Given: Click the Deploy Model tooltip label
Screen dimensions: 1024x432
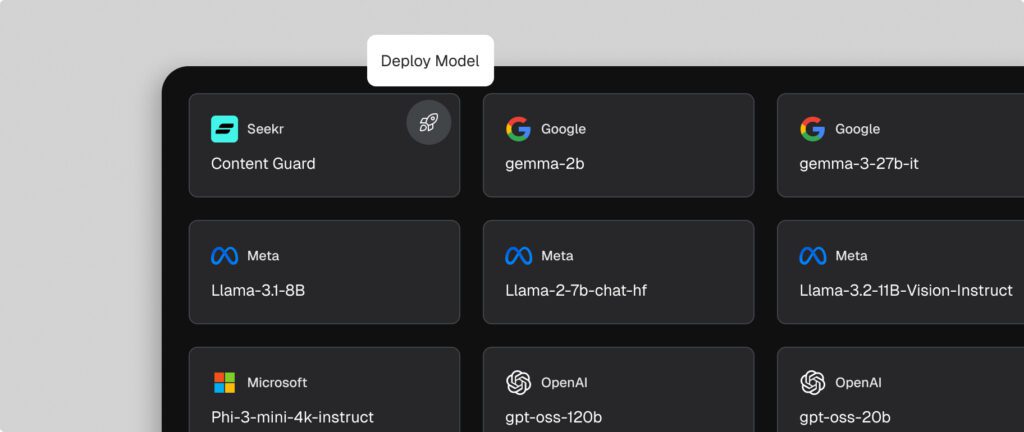Looking at the screenshot, I should 430,61.
